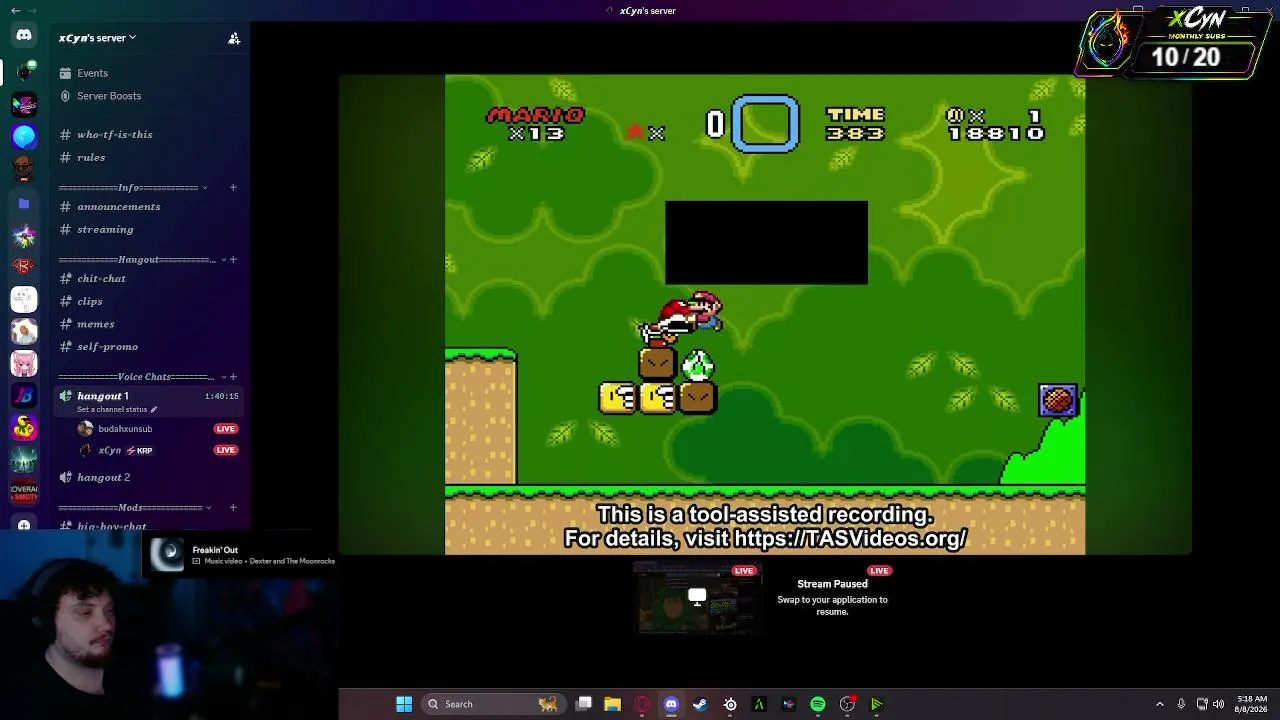
Task: Create channel in the Hangout category
Action: 233,259
